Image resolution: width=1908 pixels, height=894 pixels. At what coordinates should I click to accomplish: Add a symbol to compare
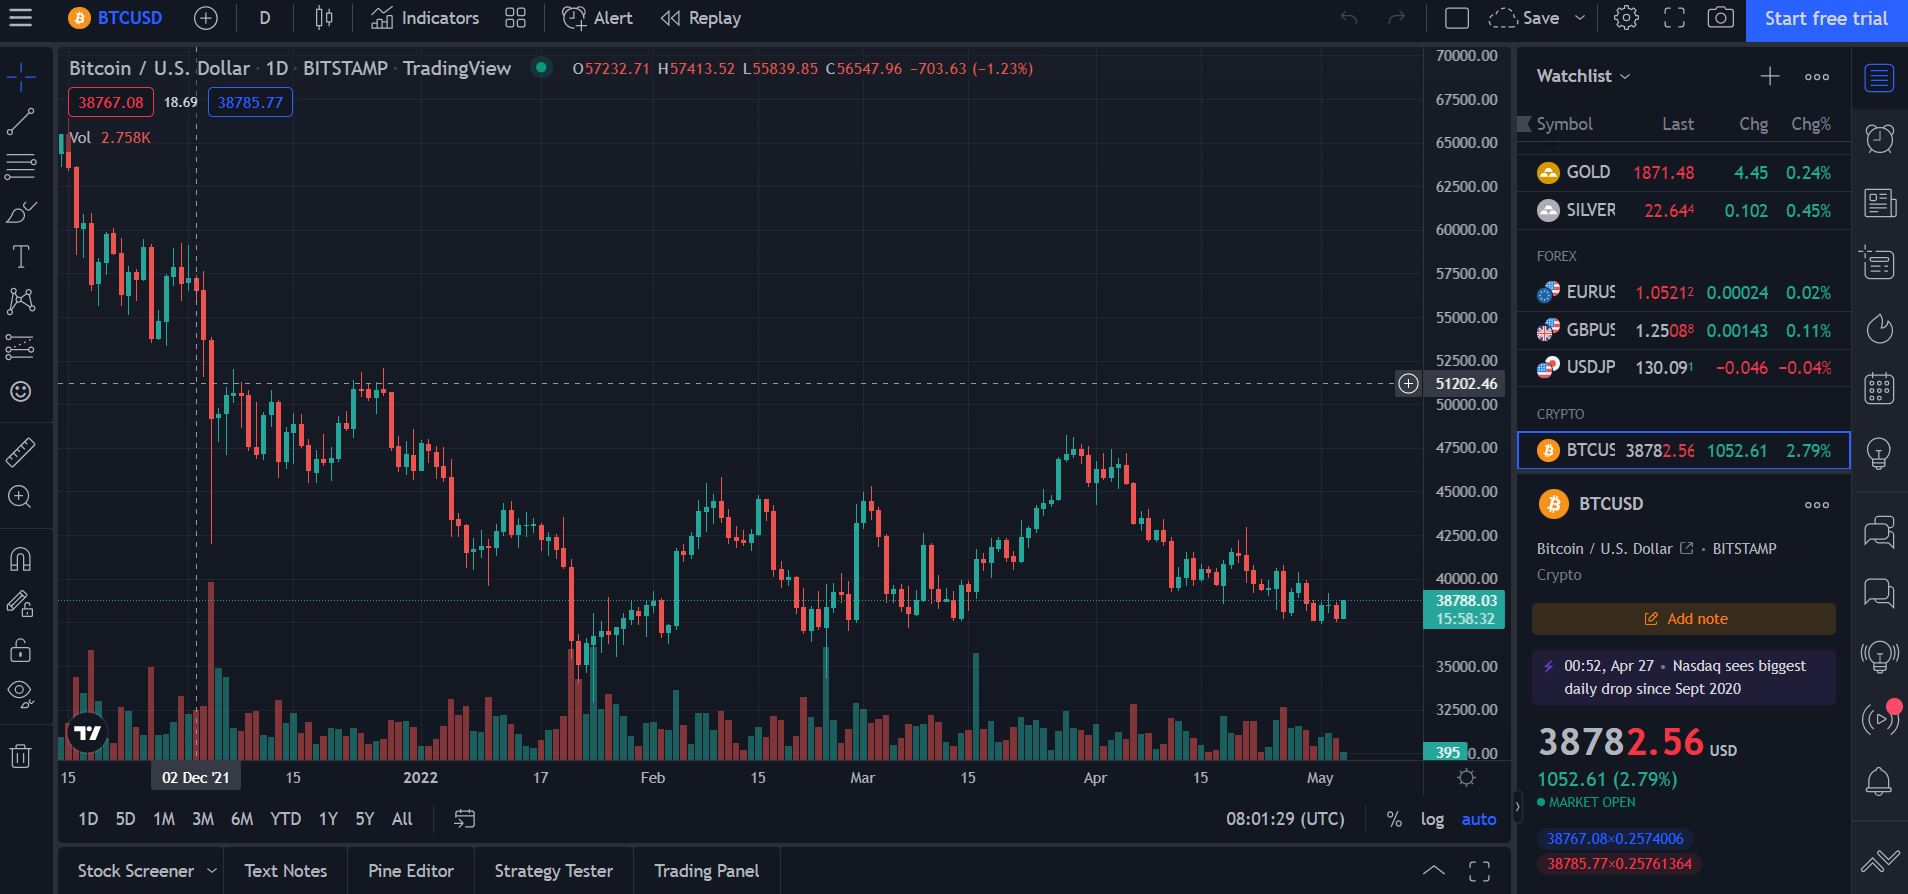(205, 18)
